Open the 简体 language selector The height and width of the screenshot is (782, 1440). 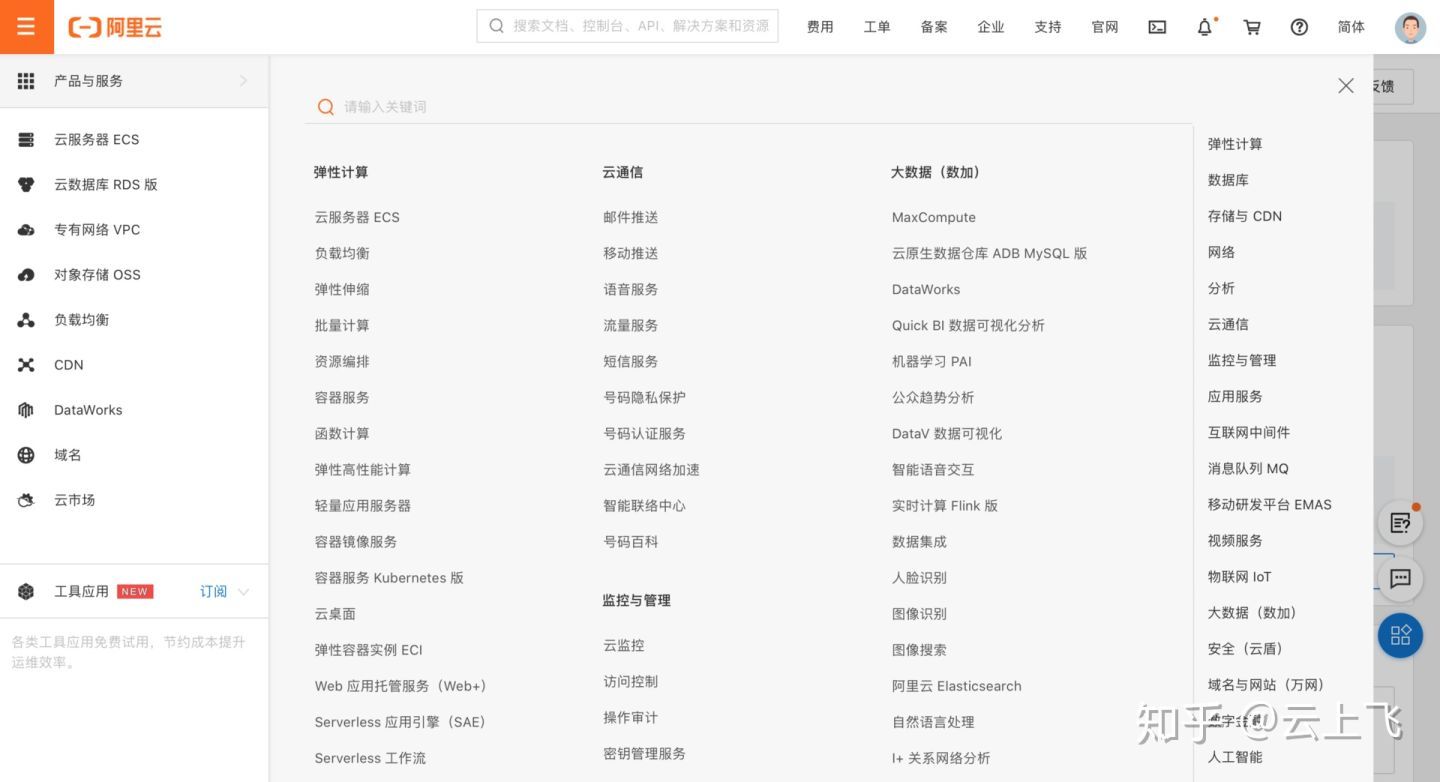tap(1351, 27)
